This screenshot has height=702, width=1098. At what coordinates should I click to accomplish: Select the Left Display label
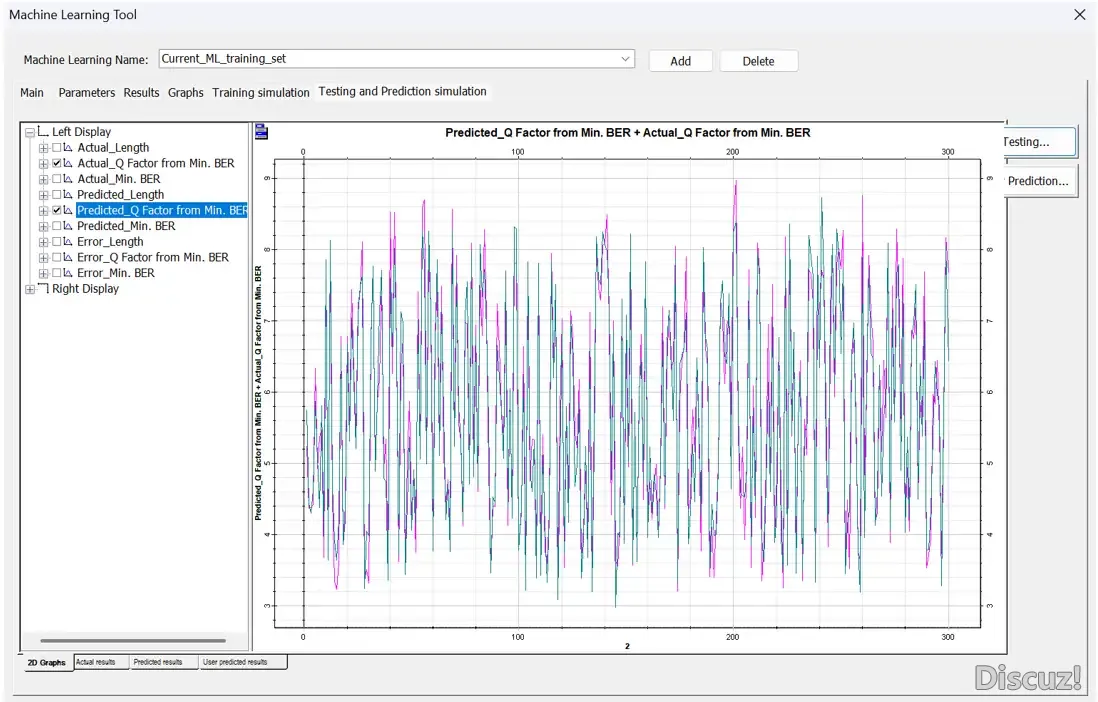[81, 132]
